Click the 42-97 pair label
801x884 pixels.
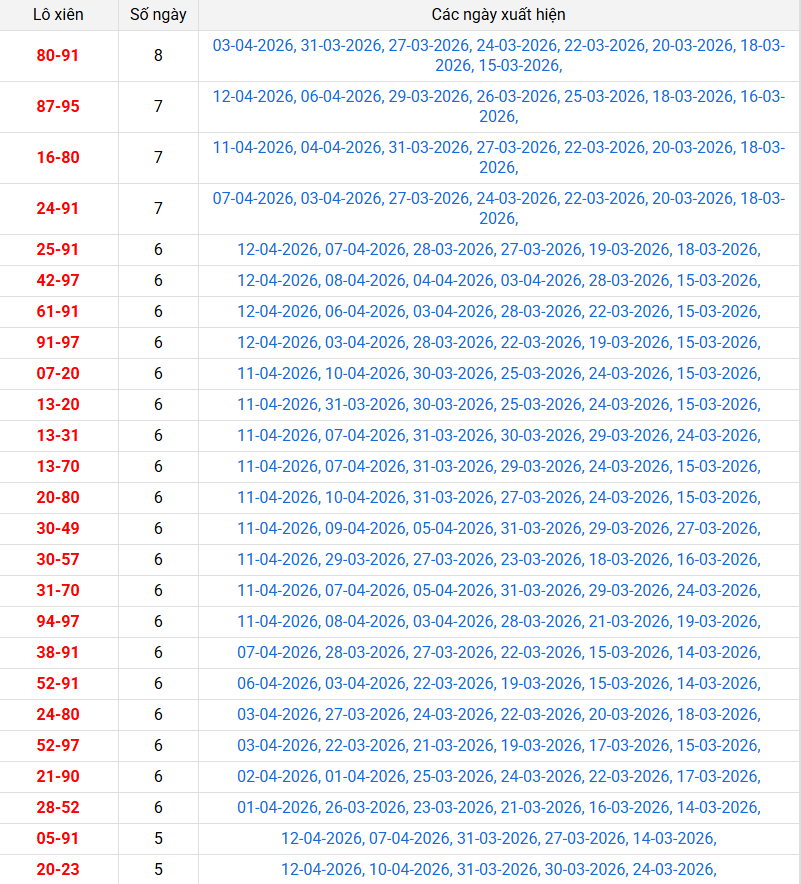click(x=58, y=281)
